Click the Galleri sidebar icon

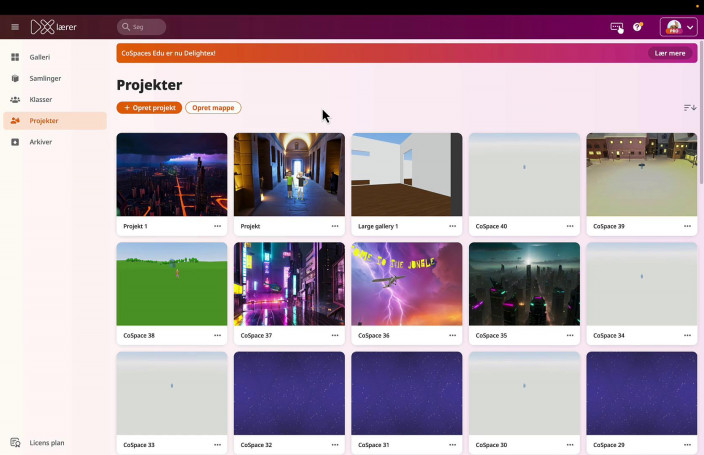[x=15, y=57]
